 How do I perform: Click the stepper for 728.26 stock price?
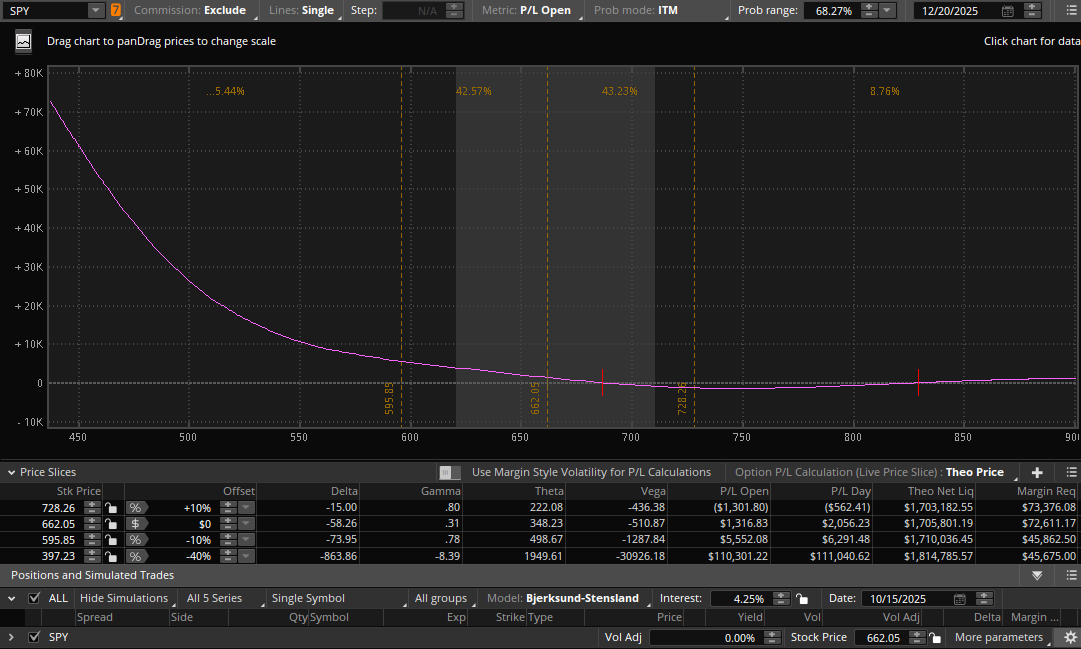[92, 508]
